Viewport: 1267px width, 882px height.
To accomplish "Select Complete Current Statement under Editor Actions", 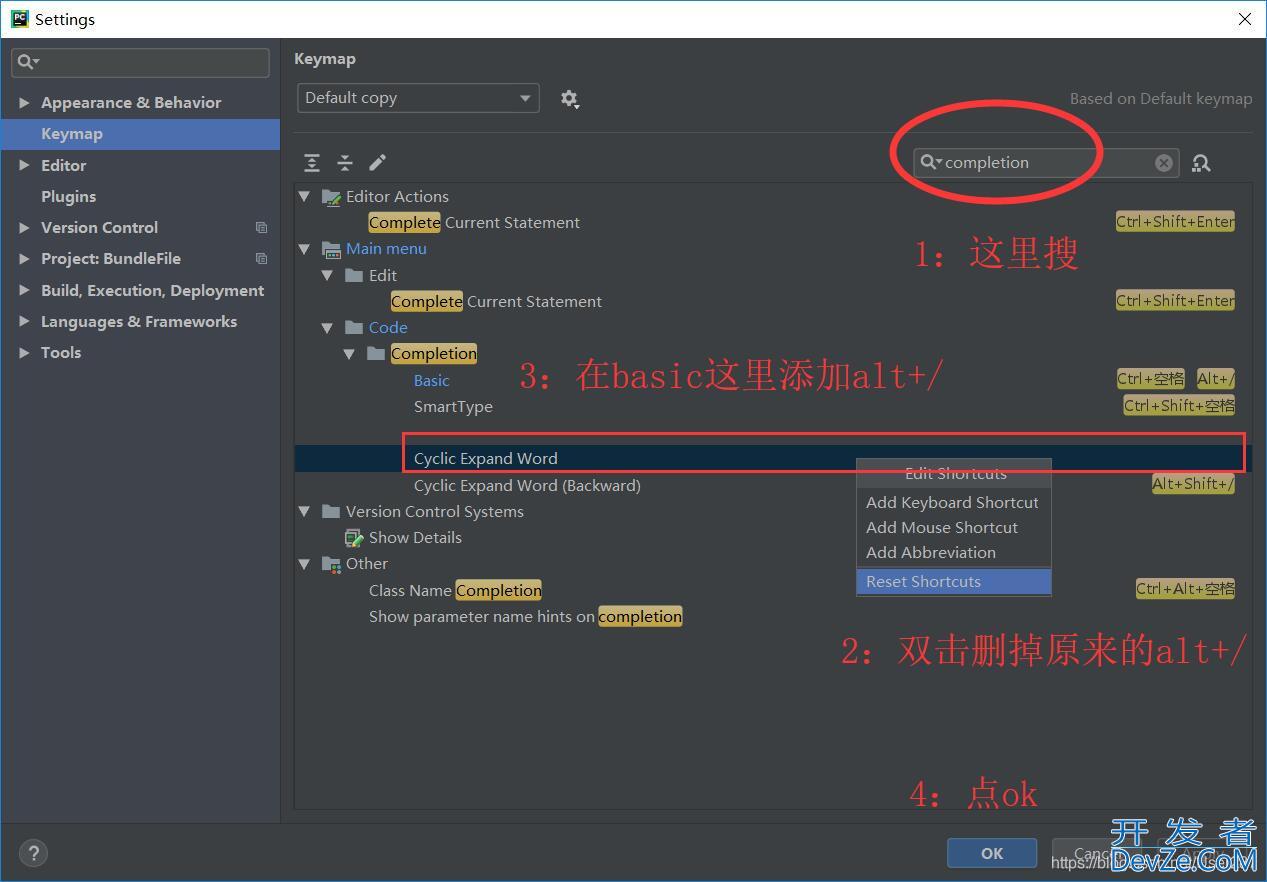I will (x=474, y=222).
